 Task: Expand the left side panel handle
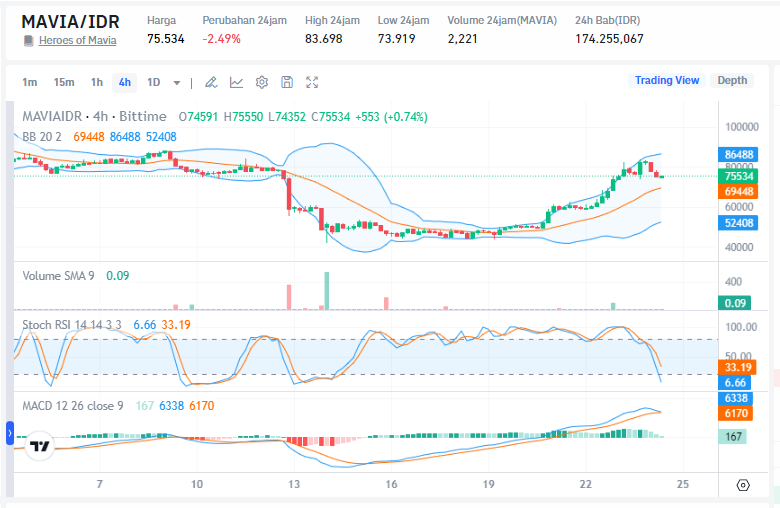(x=10, y=433)
